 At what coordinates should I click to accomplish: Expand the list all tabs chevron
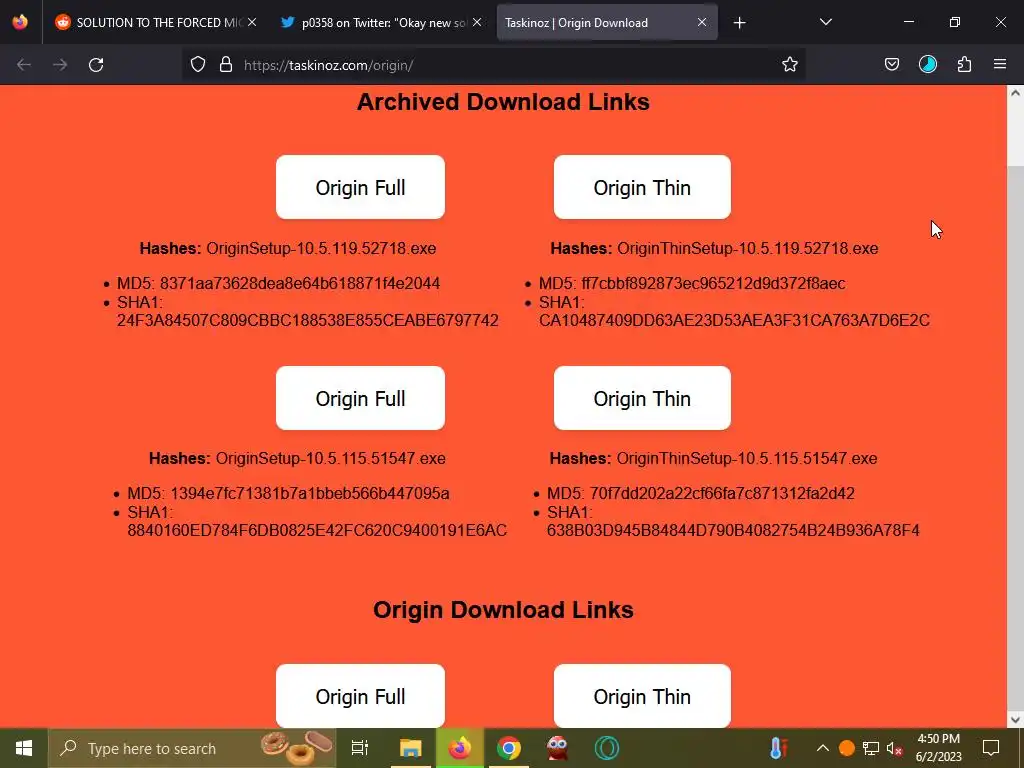click(825, 22)
